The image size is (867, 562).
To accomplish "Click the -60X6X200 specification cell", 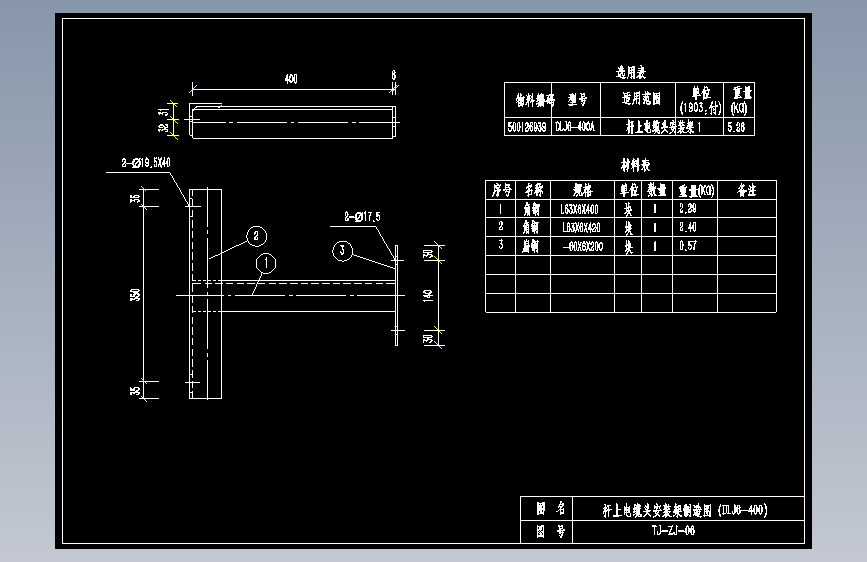I will tap(583, 247).
